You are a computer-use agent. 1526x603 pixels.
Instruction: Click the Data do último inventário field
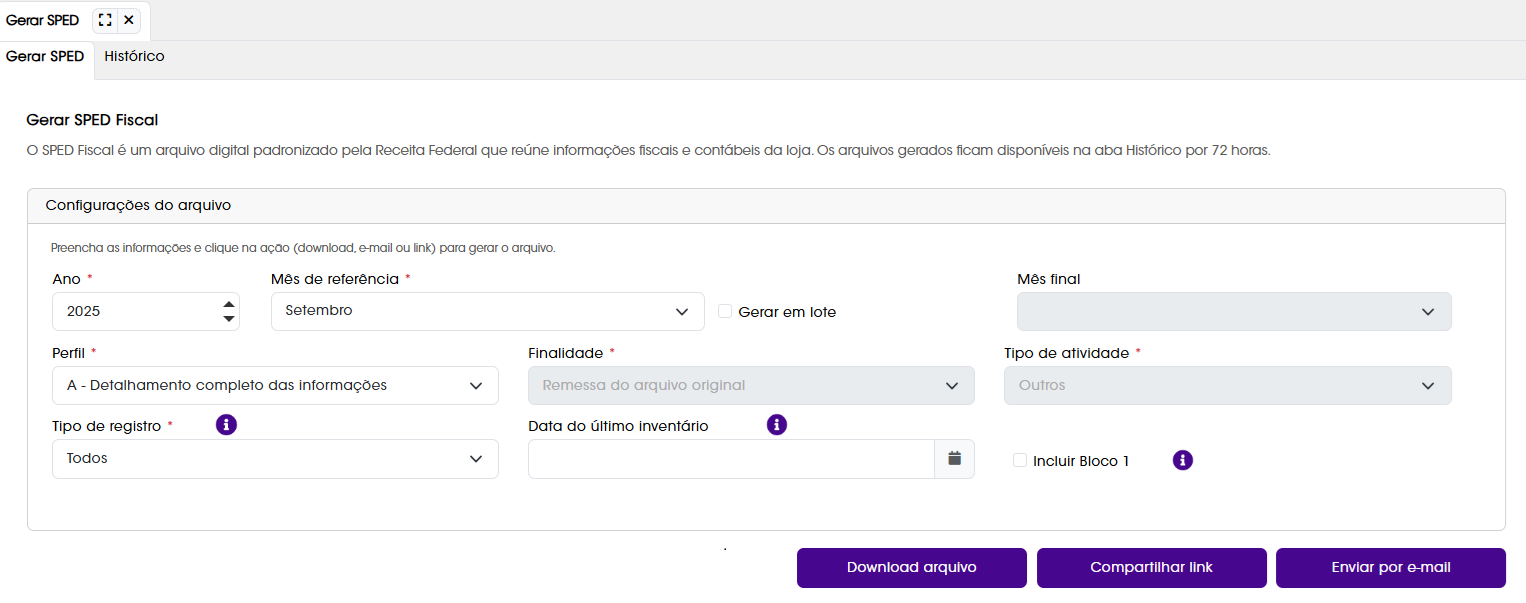pyautogui.click(x=731, y=459)
